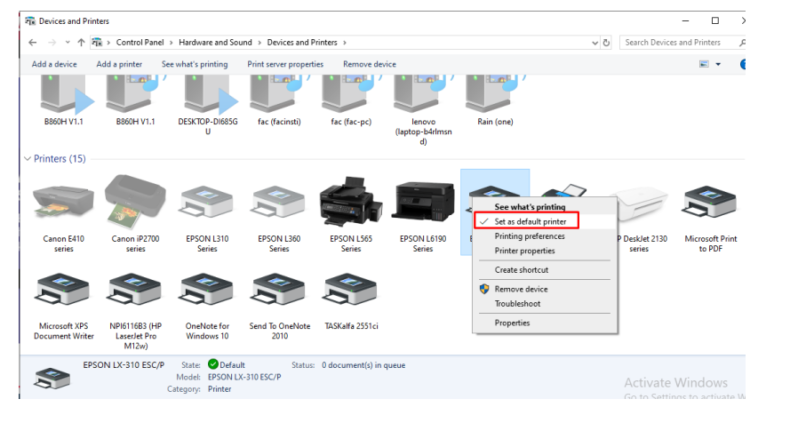Open Printer properties from context menu
The image size is (790, 431).
tap(524, 251)
